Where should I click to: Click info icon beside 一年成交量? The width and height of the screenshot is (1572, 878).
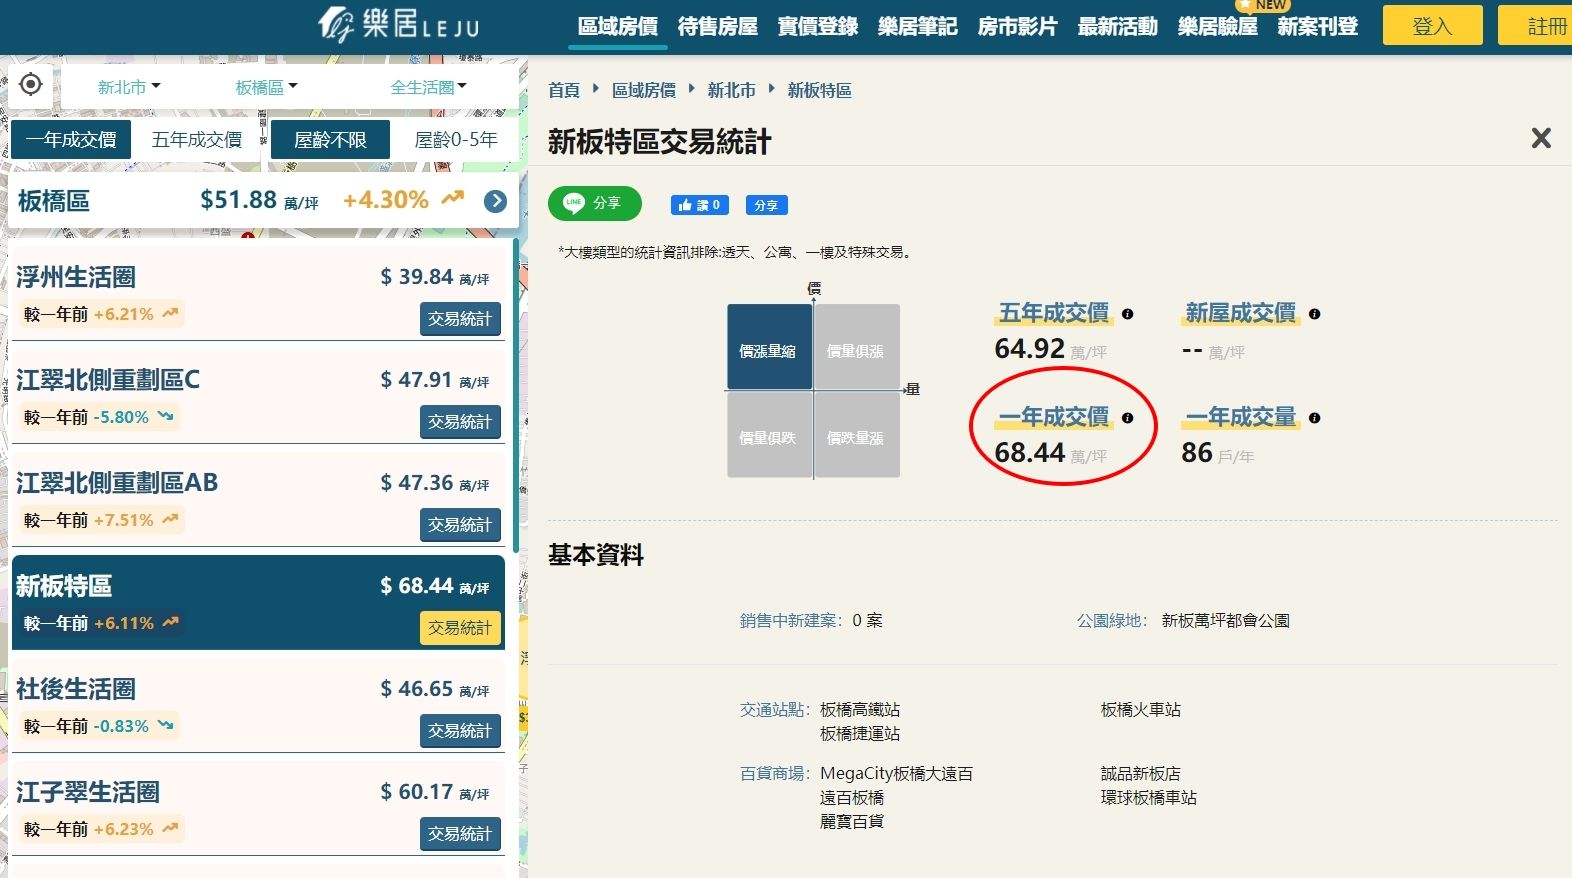(x=1315, y=418)
